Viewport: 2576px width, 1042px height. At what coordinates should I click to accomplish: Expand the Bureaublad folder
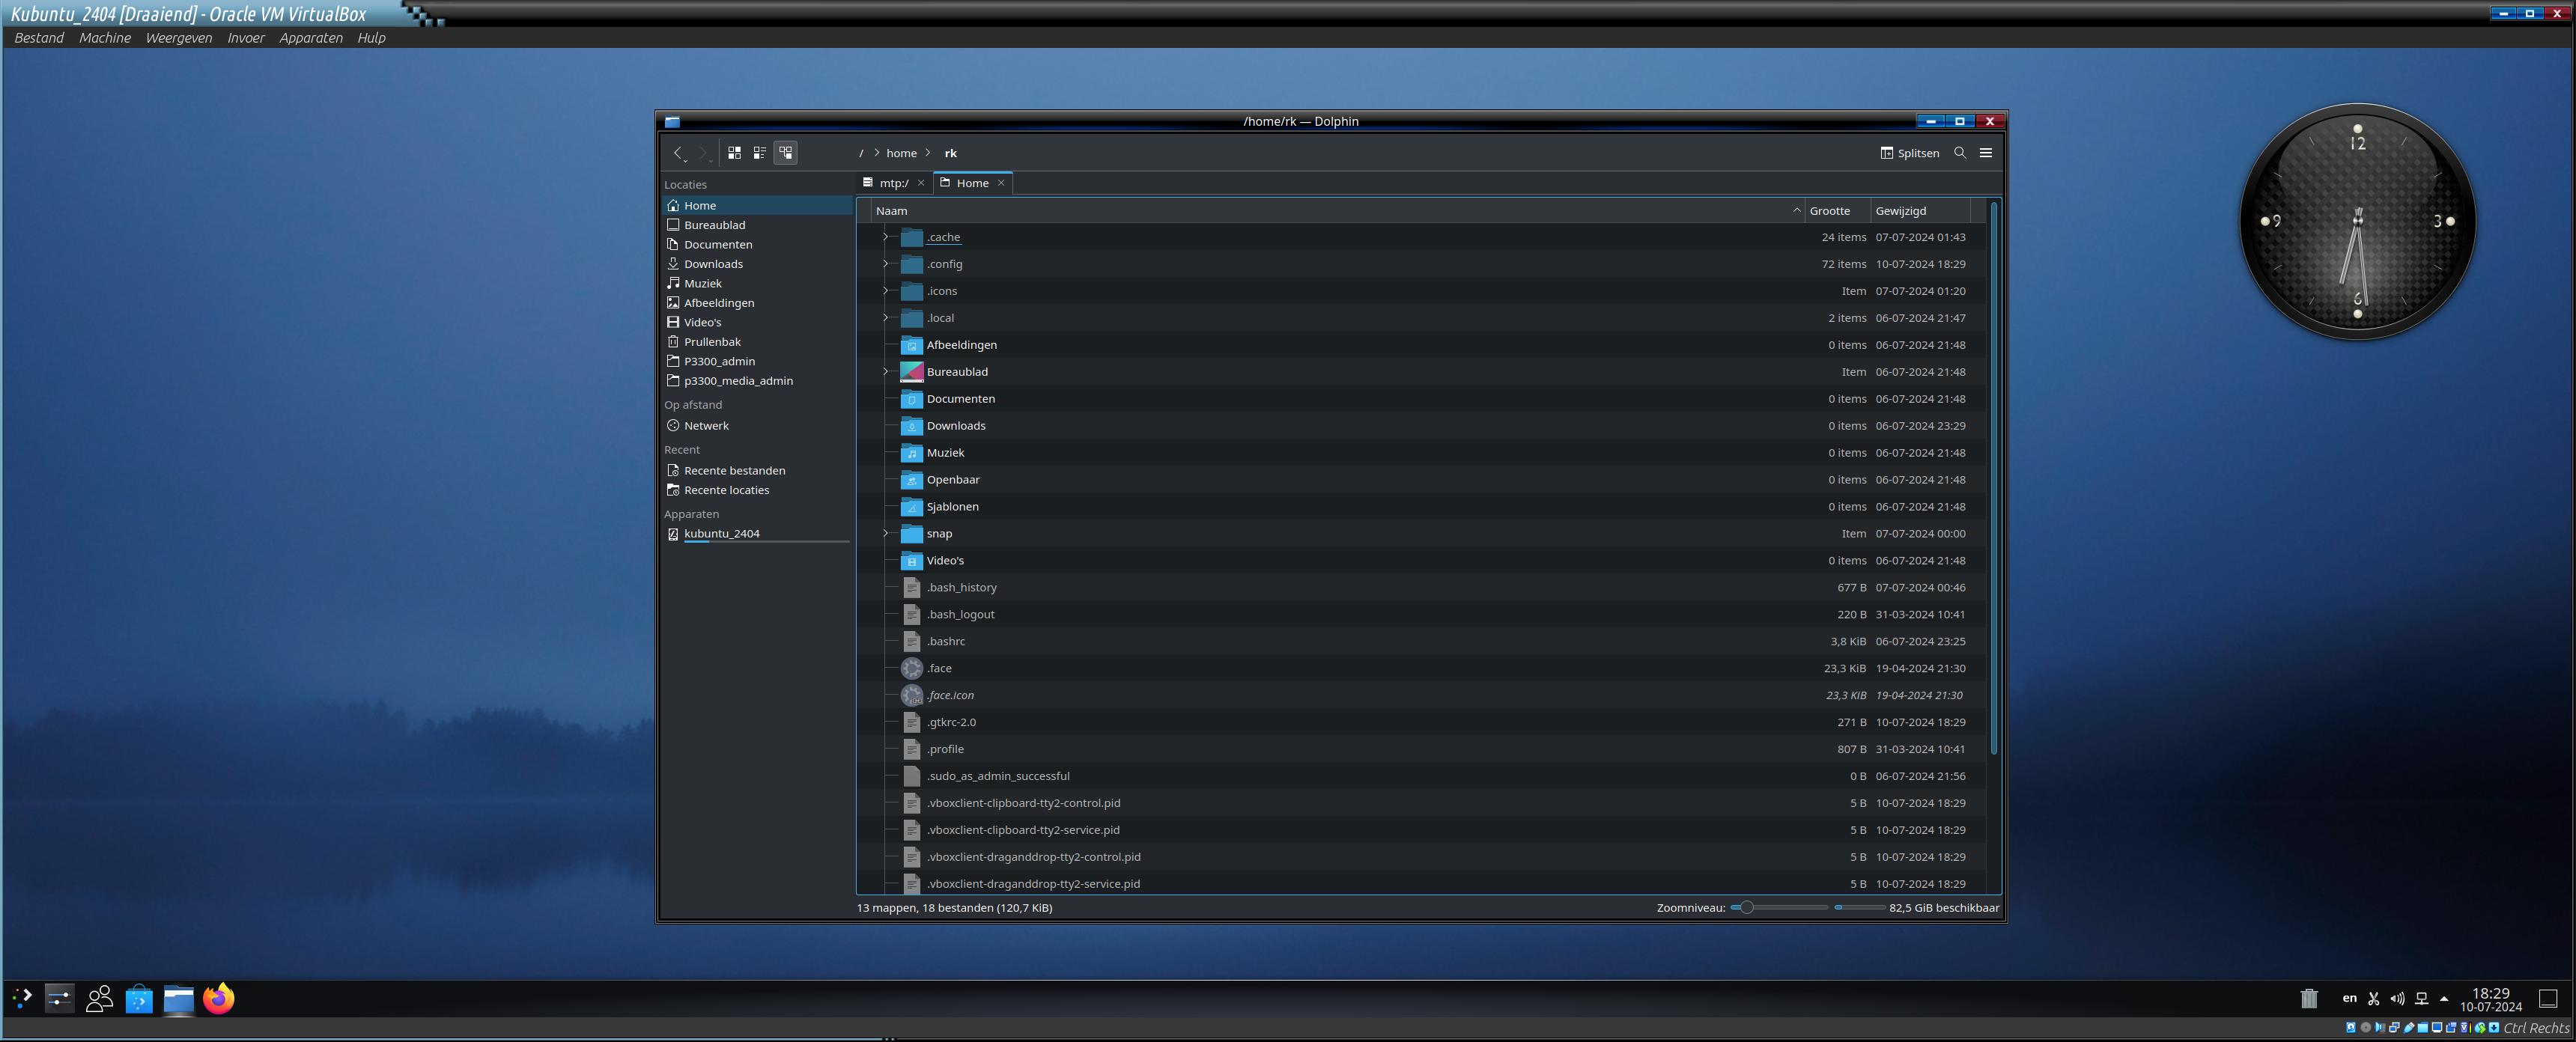(885, 372)
